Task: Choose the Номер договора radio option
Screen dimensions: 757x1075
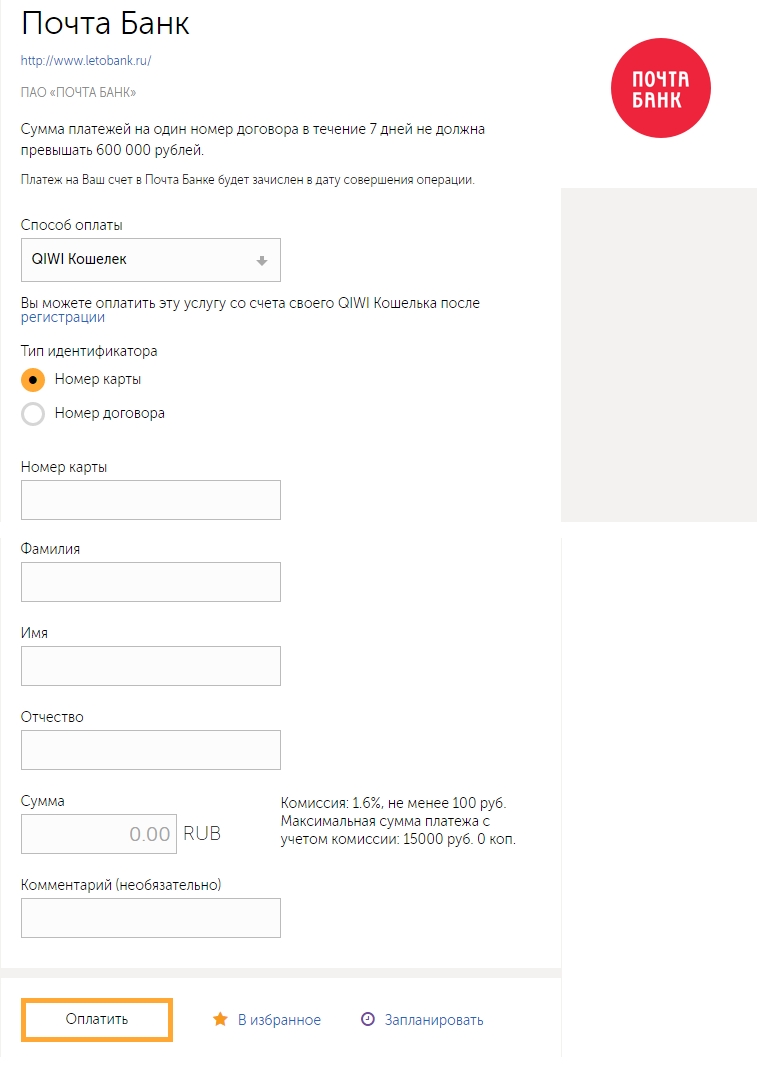Action: point(33,413)
